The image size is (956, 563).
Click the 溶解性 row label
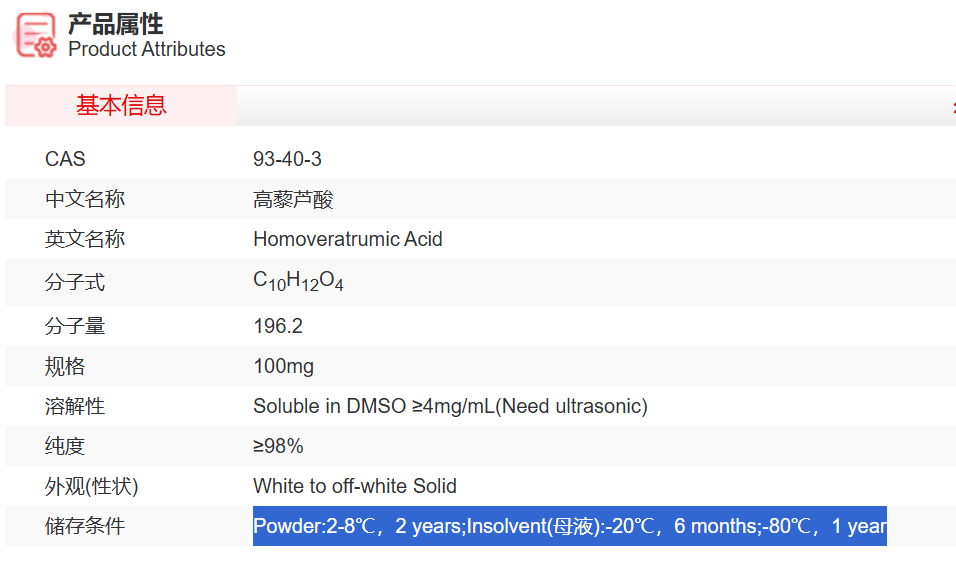click(75, 406)
